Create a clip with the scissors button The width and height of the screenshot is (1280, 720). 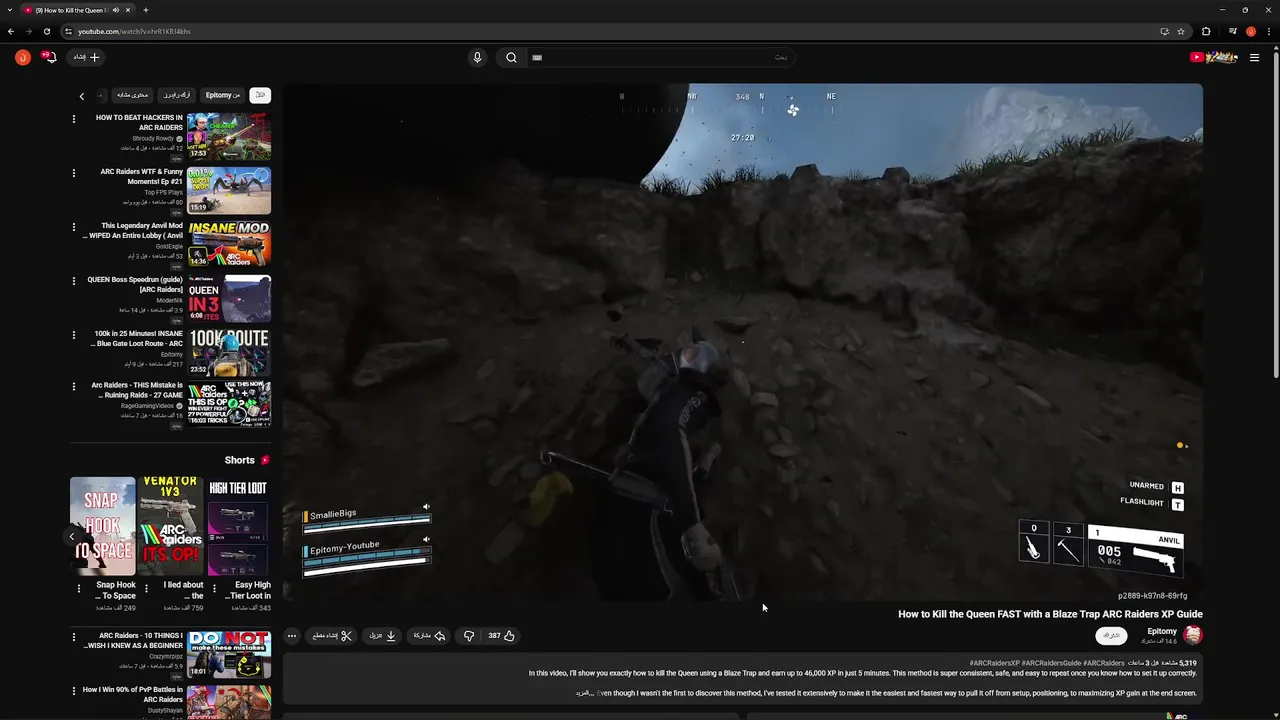pyautogui.click(x=332, y=635)
